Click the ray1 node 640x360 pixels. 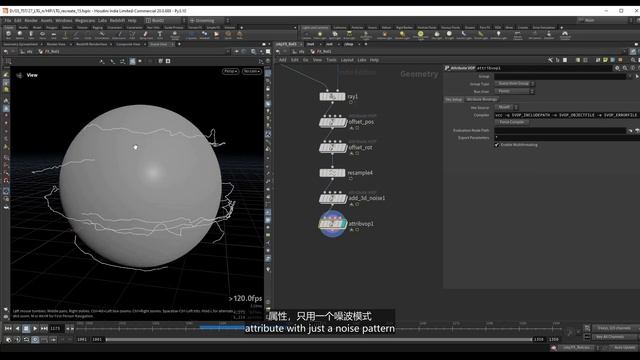point(332,97)
